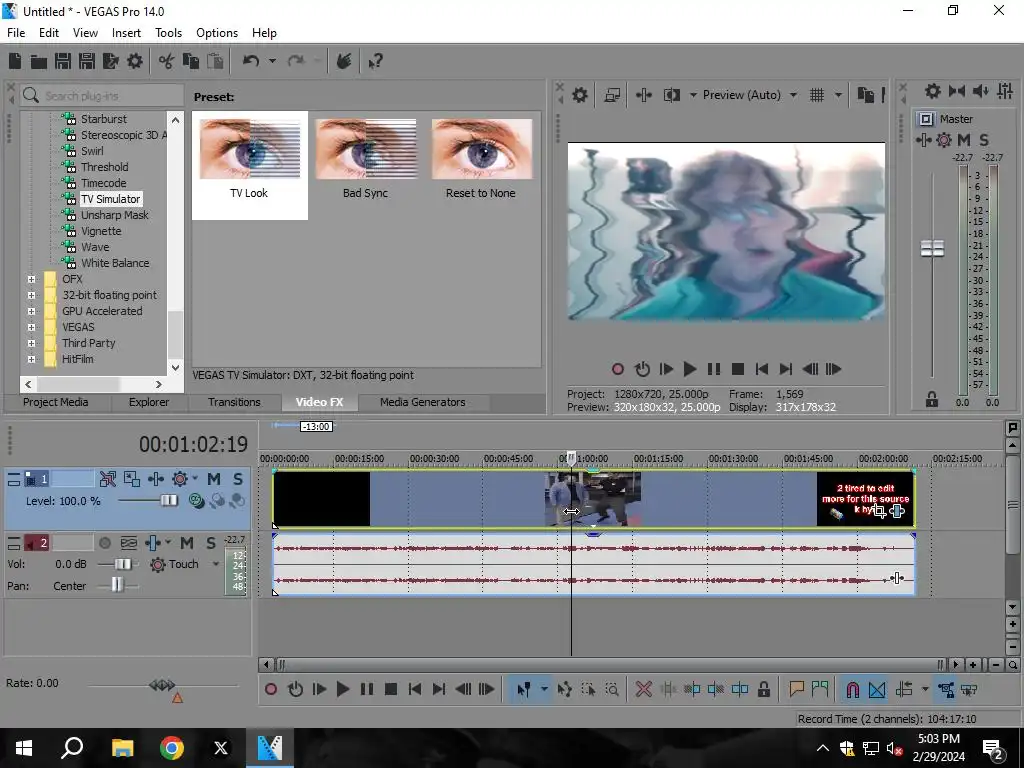Image resolution: width=1024 pixels, height=768 pixels.
Task: Open Preview (Auto) quality dropdown
Action: pos(793,95)
